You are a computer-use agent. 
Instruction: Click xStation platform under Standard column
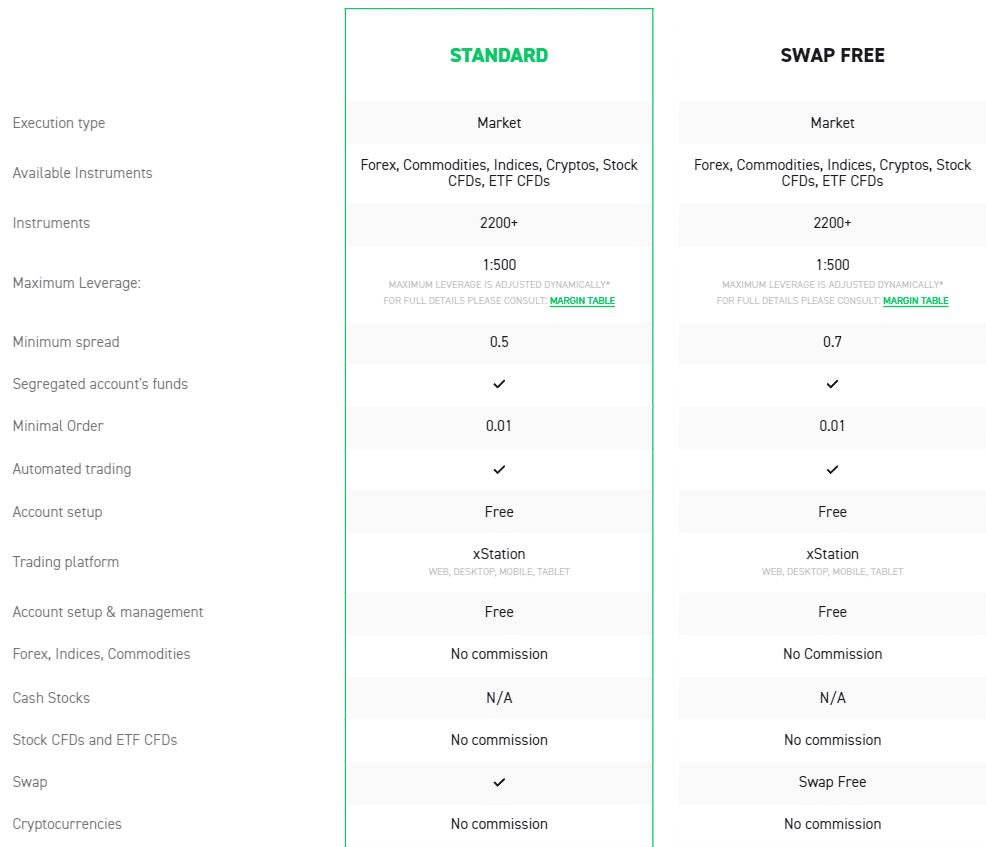499,554
